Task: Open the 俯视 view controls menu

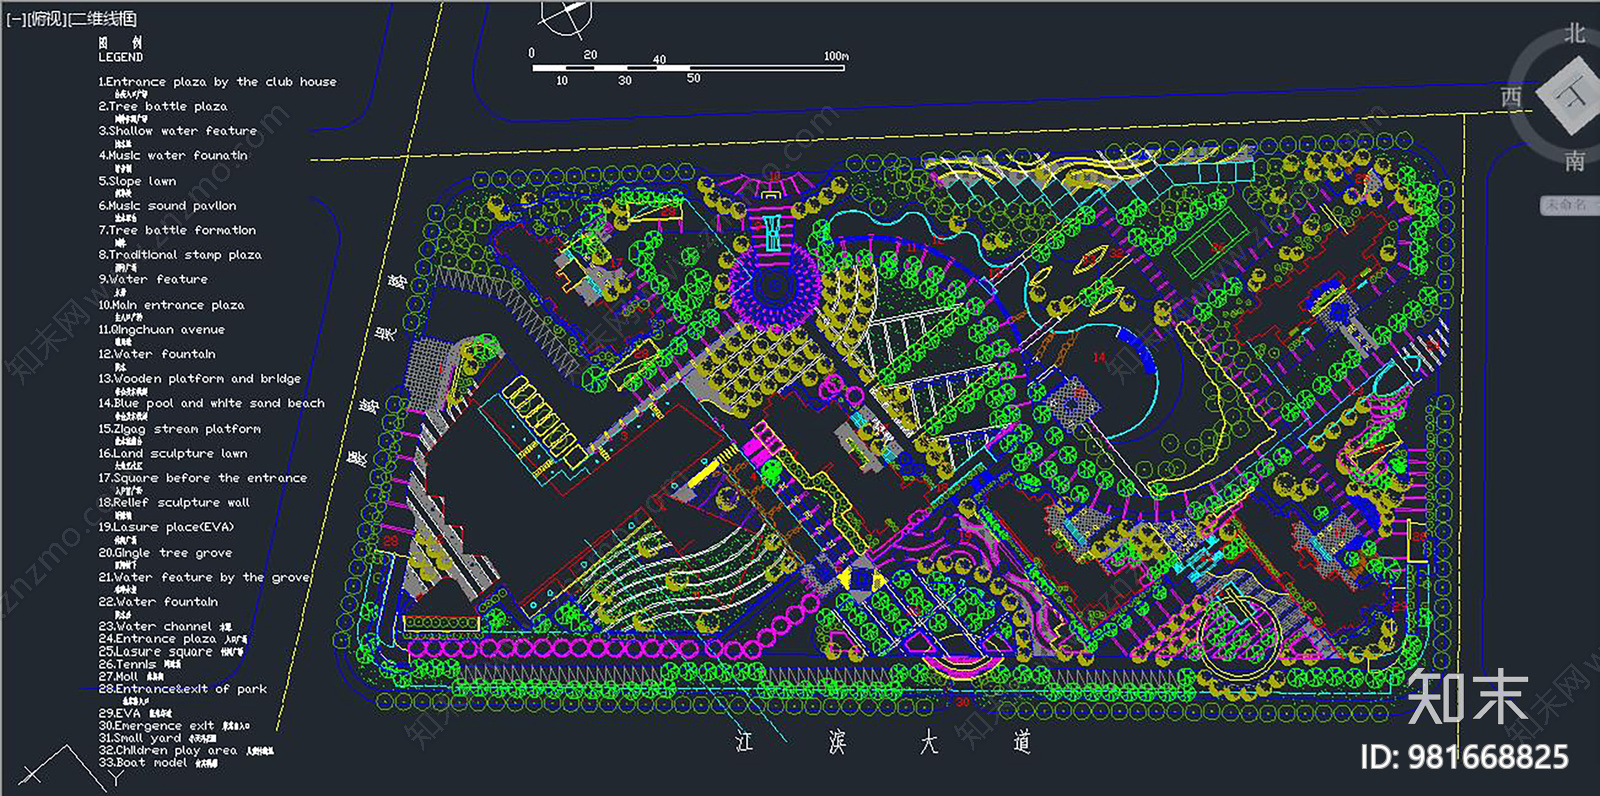Action: pyautogui.click(x=46, y=19)
